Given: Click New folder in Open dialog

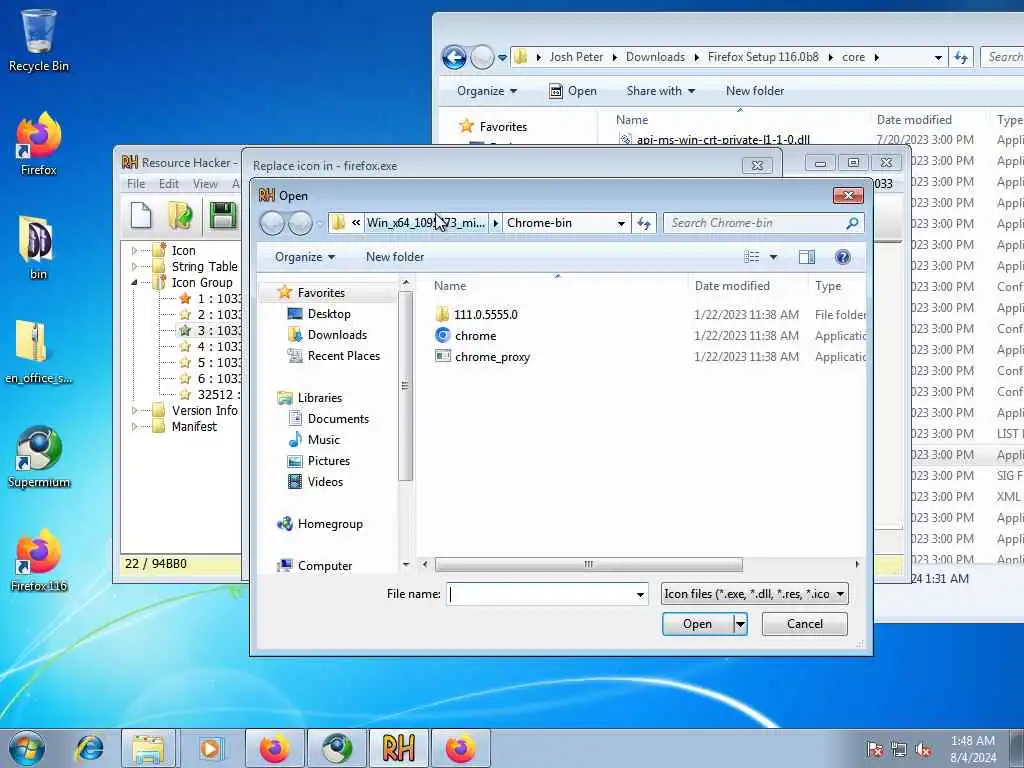Looking at the screenshot, I should (394, 257).
